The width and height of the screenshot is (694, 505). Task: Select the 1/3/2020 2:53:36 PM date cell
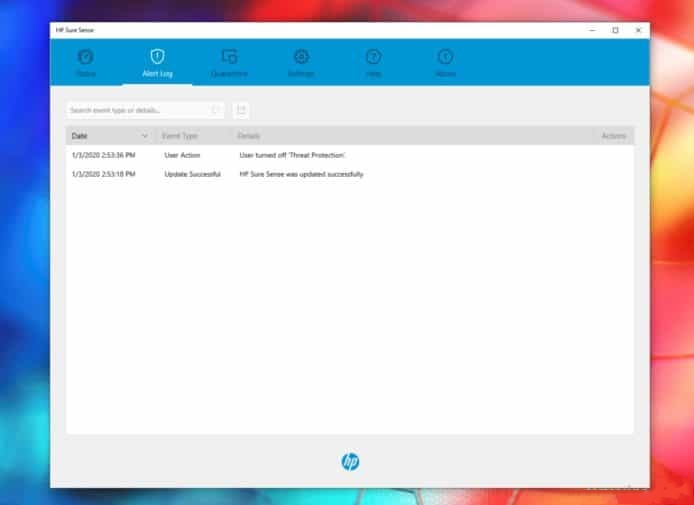tap(104, 155)
